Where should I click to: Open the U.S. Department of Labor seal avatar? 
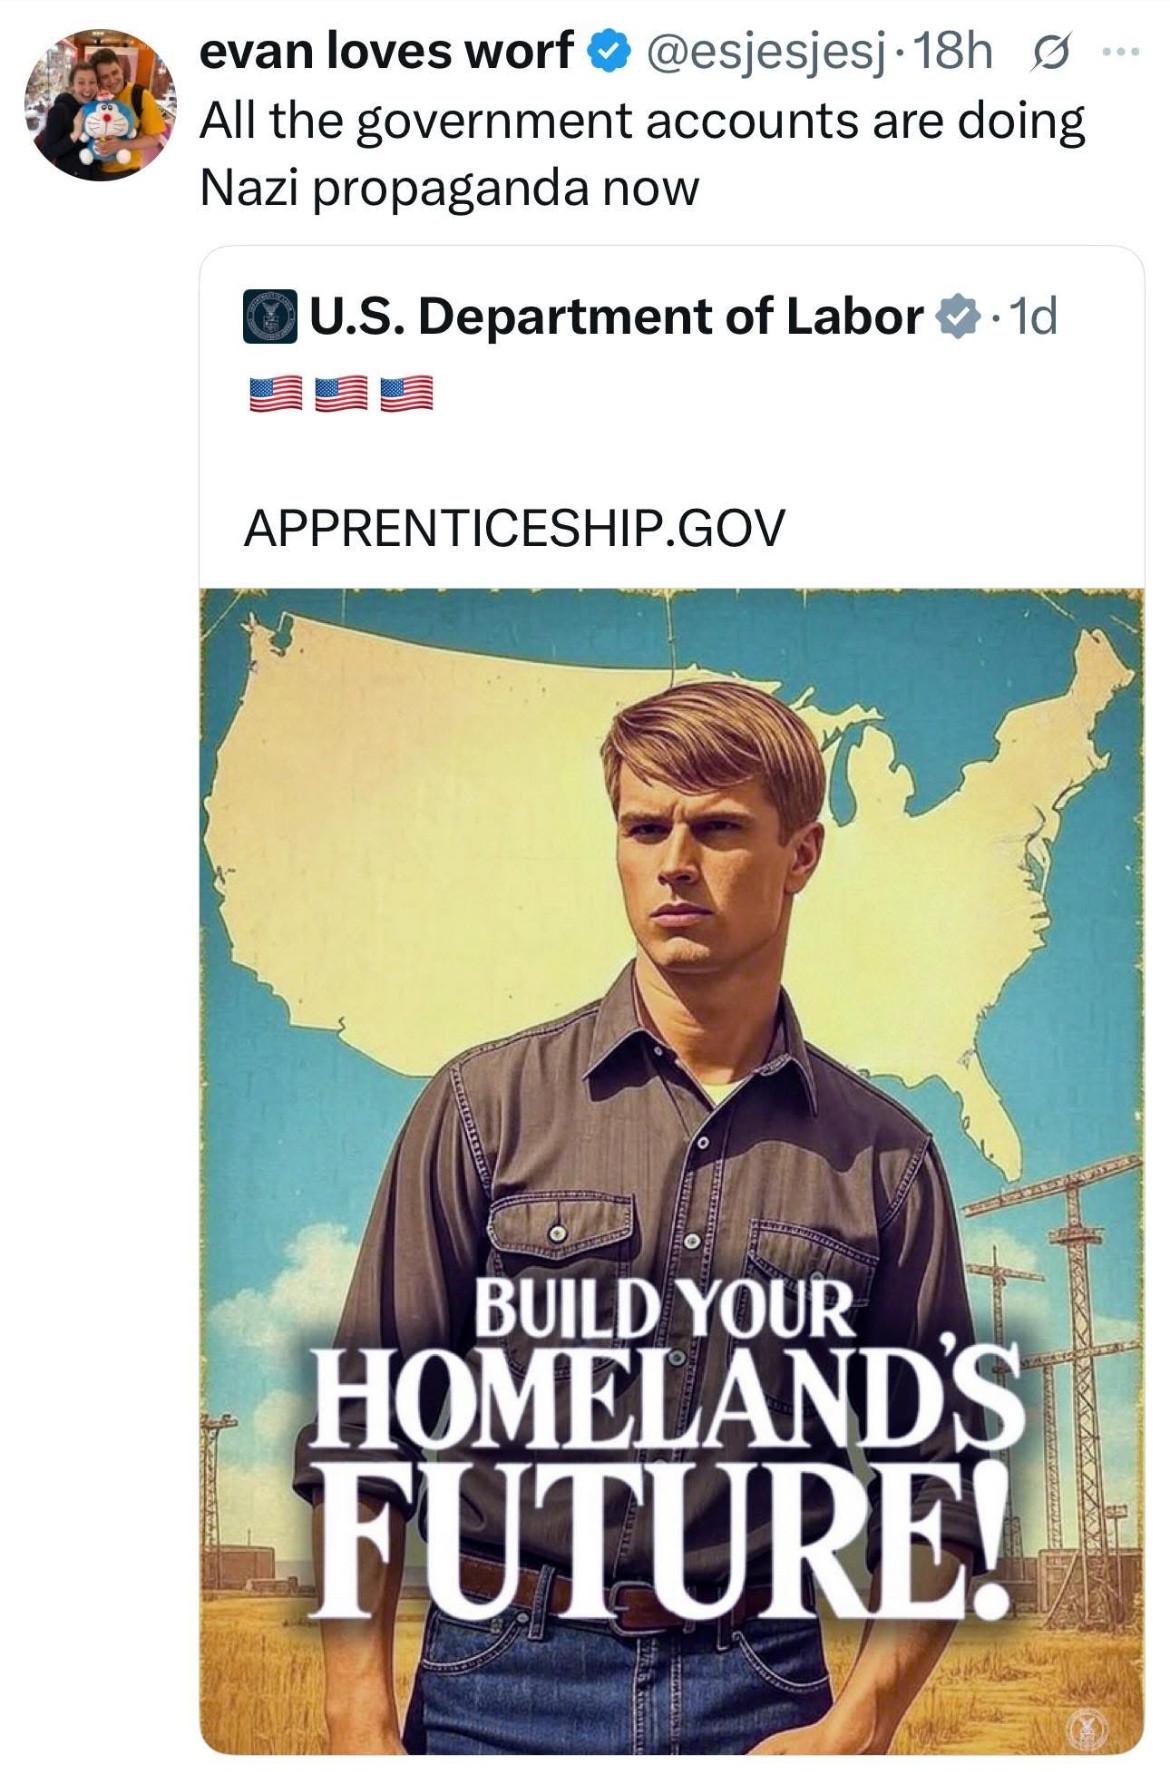[x=270, y=317]
